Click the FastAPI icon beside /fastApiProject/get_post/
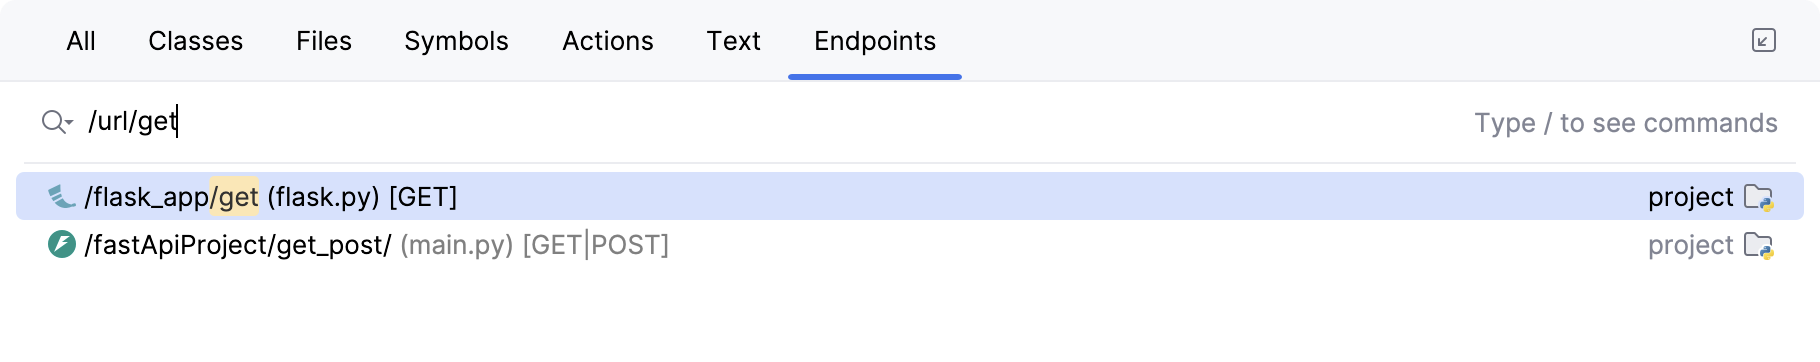This screenshot has width=1820, height=362. pyautogui.click(x=62, y=245)
